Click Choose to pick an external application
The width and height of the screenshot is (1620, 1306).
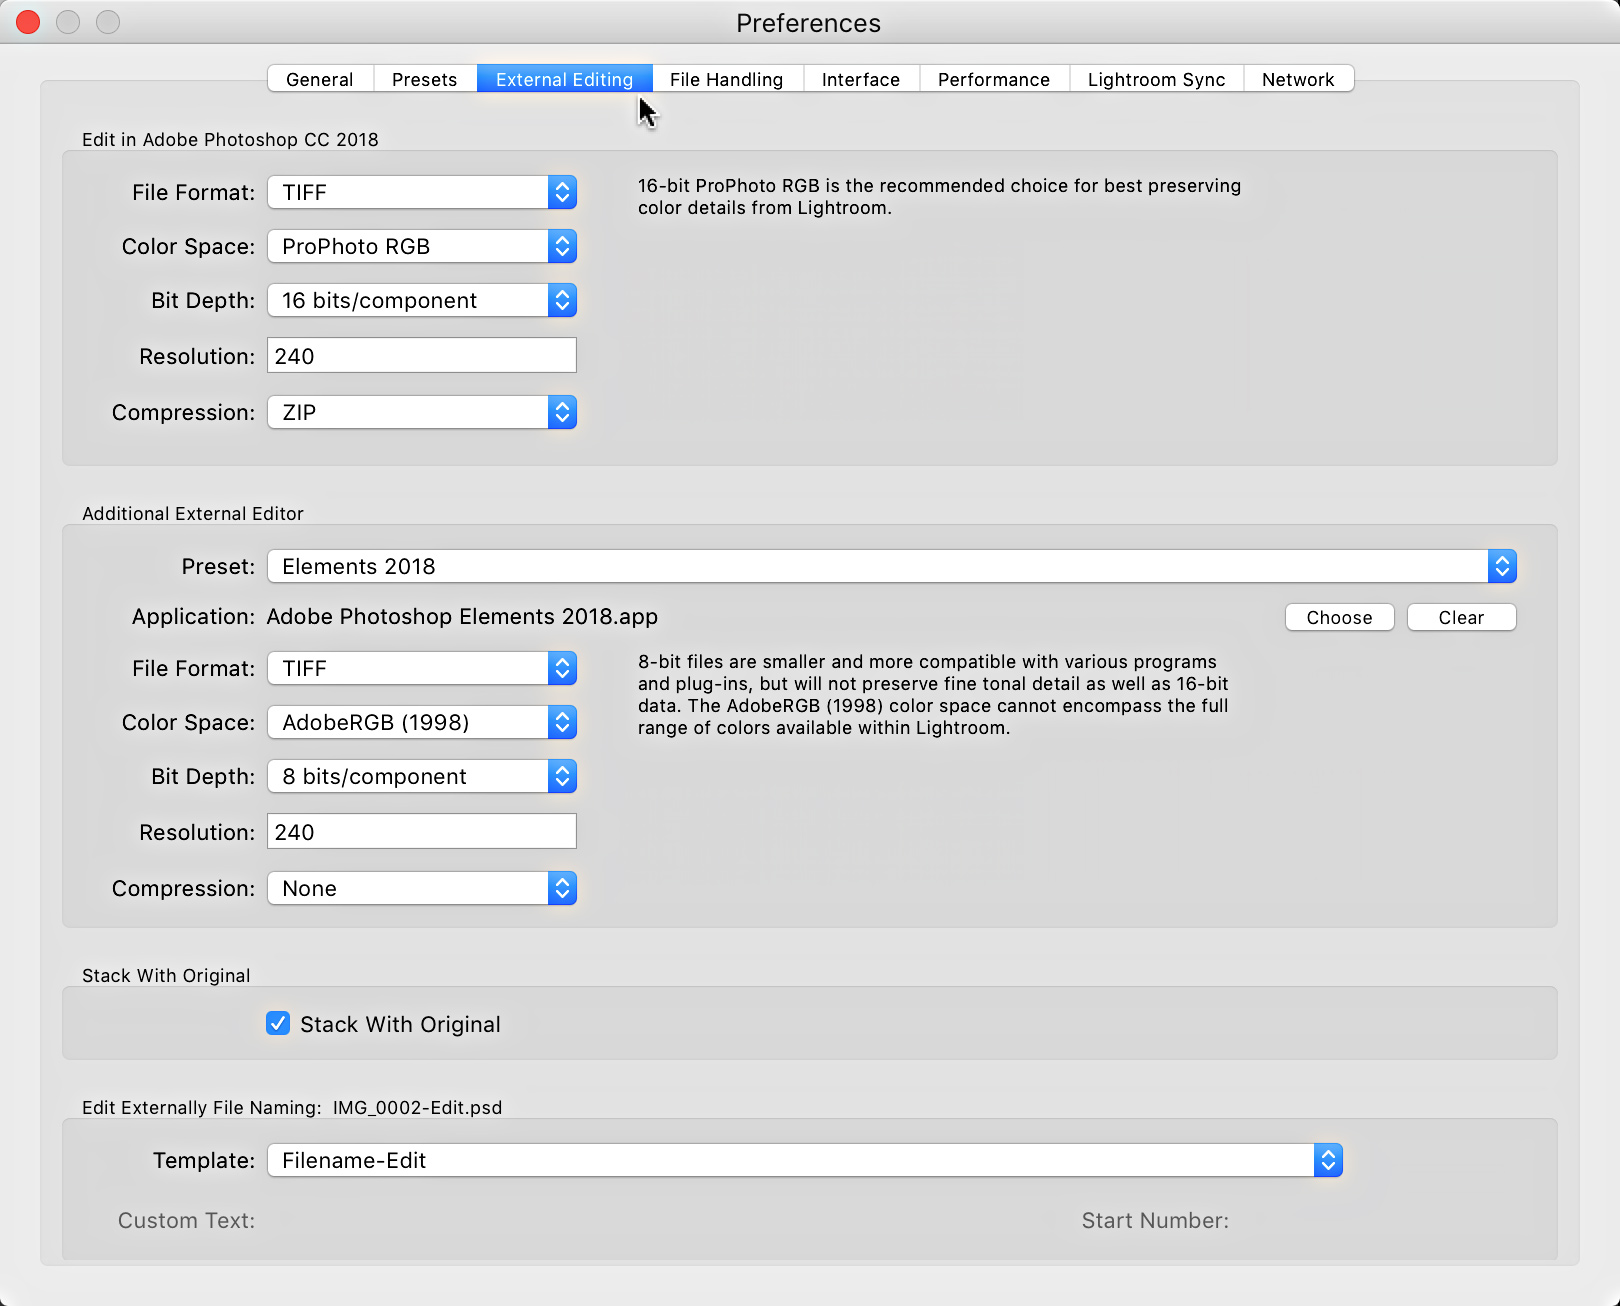[x=1339, y=617]
